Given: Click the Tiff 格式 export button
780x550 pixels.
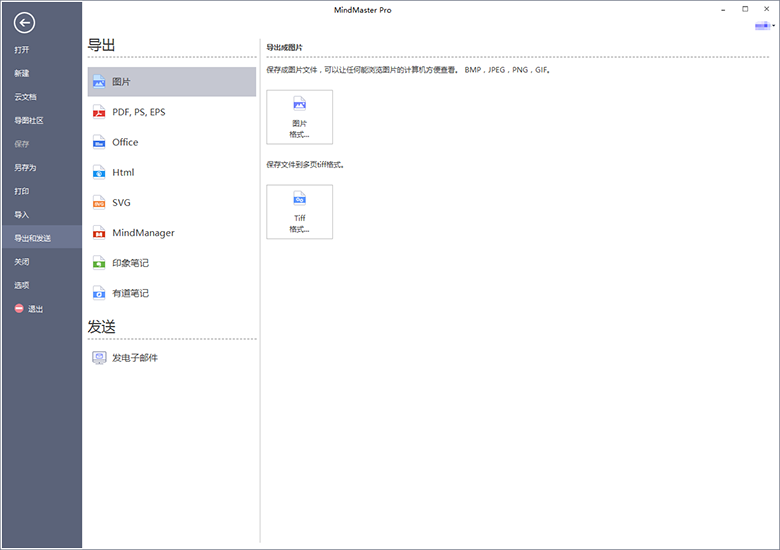Looking at the screenshot, I should (x=299, y=212).
